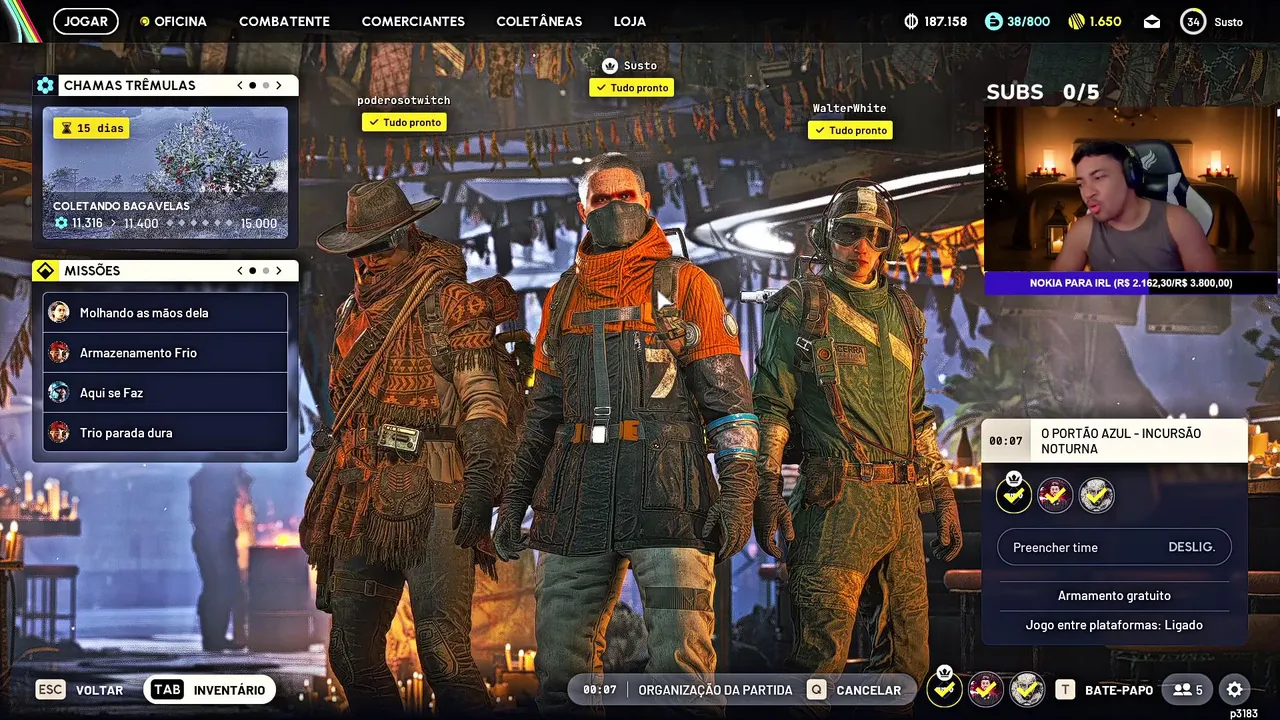Screen dimensions: 1280x720
Task: Open the JOGAR tab
Action: pos(86,21)
